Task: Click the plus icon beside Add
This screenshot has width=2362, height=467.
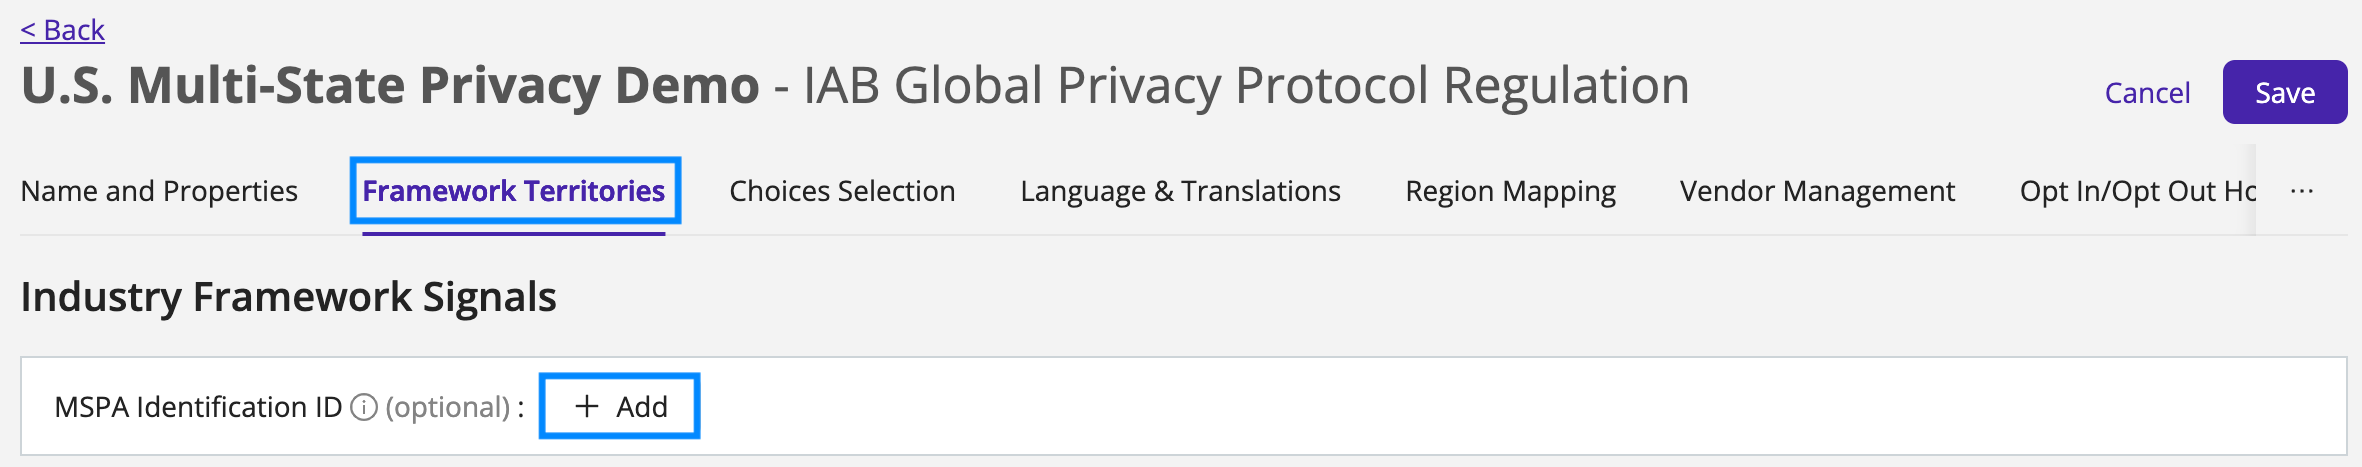Action: pos(587,406)
